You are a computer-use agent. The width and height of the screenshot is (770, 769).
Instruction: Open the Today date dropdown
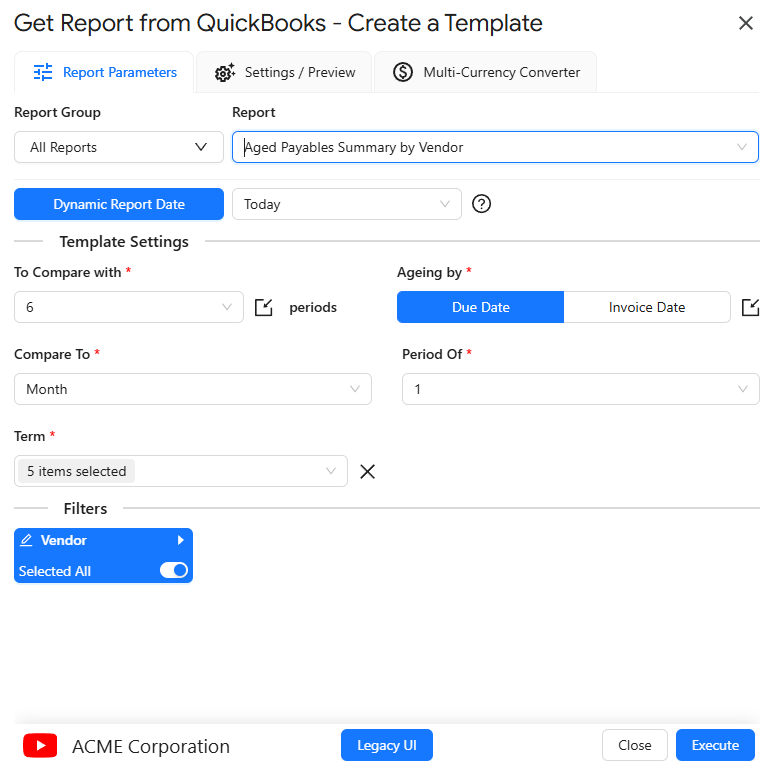coord(347,204)
